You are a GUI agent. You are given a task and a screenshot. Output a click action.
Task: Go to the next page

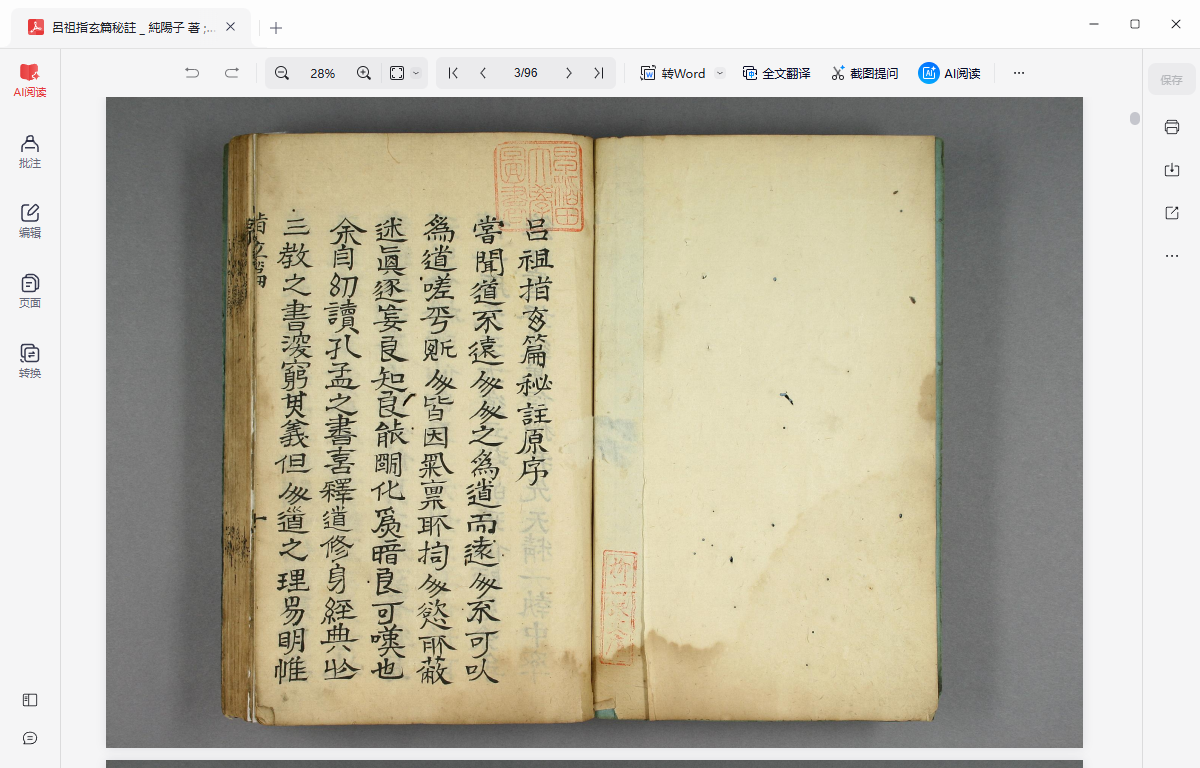click(569, 73)
